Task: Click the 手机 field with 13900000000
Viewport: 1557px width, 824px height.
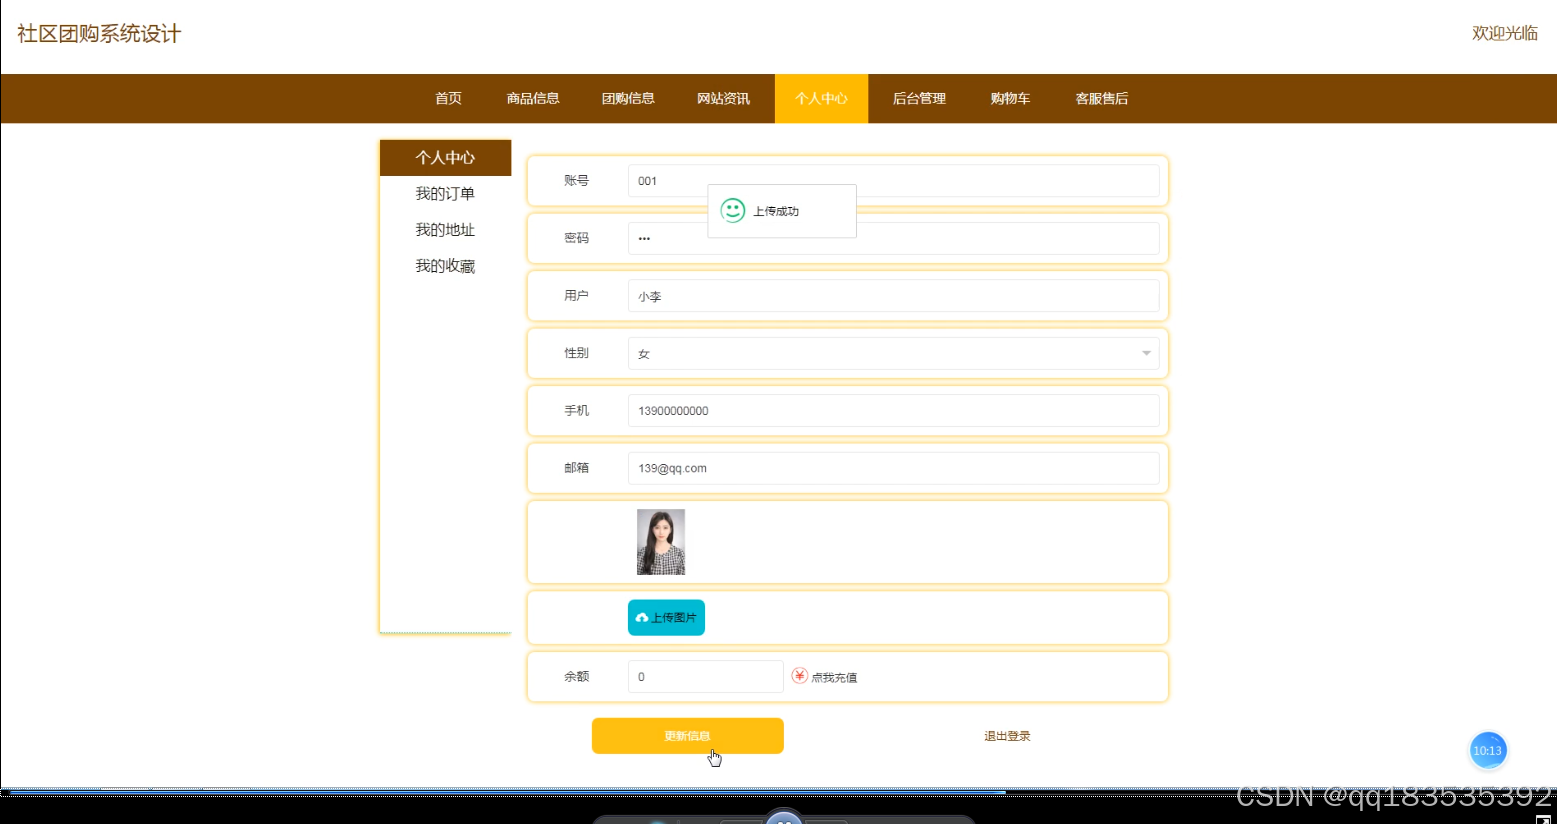Action: tap(893, 411)
